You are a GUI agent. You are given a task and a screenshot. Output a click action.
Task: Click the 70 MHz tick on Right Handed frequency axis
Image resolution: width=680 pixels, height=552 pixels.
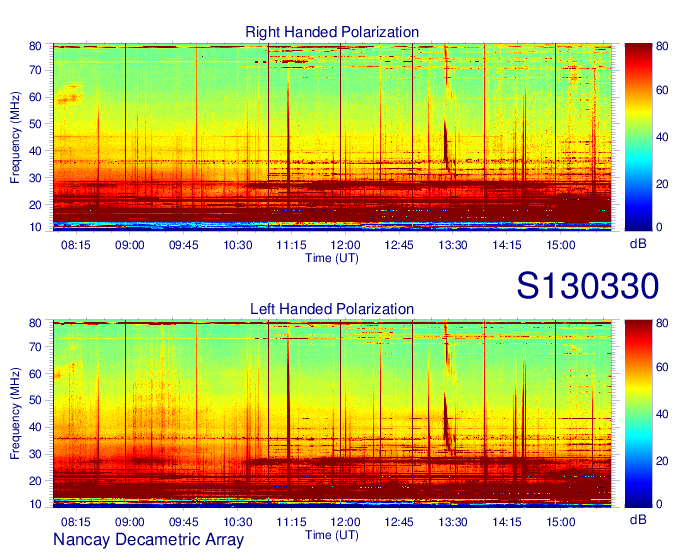tap(35, 70)
